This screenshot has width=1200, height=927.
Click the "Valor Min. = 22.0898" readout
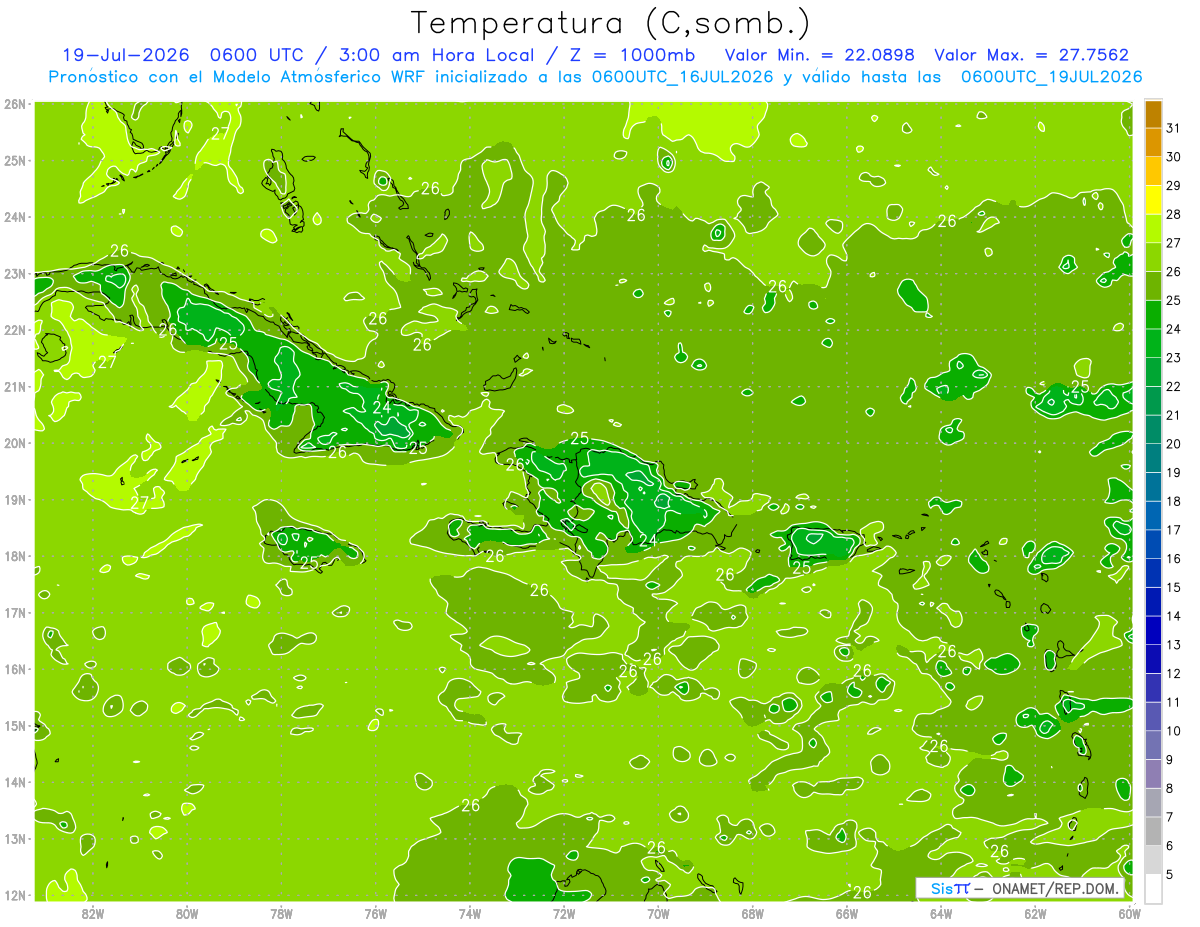[819, 55]
